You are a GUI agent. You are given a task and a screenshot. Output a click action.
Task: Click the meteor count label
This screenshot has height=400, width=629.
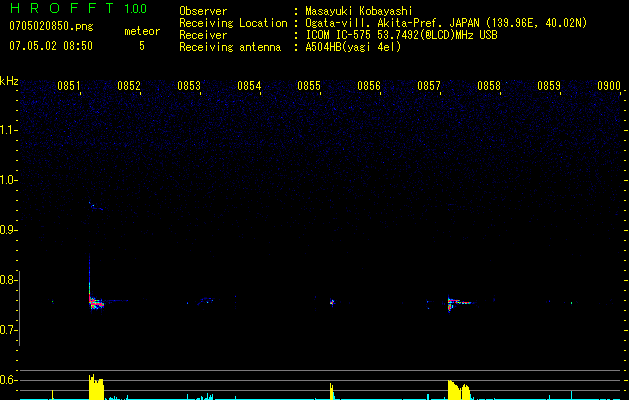pos(142,31)
